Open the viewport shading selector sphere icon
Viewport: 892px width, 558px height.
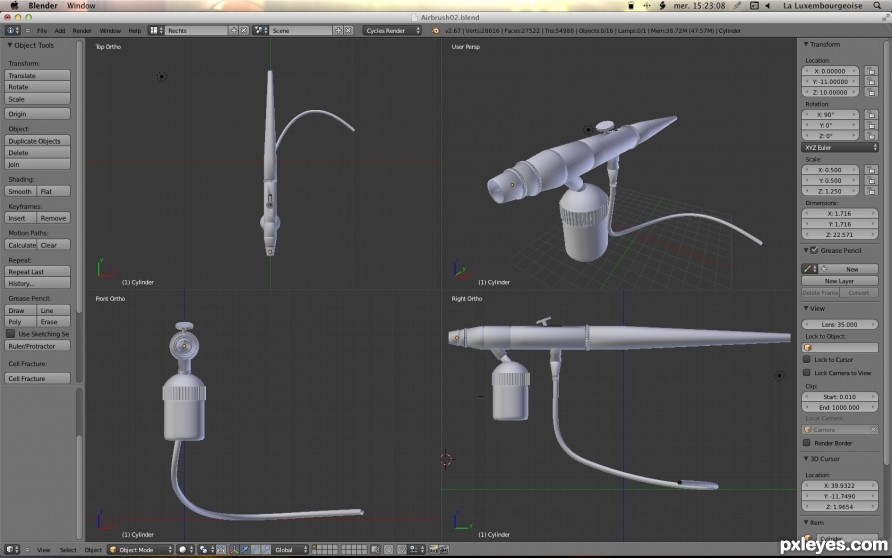coord(185,549)
